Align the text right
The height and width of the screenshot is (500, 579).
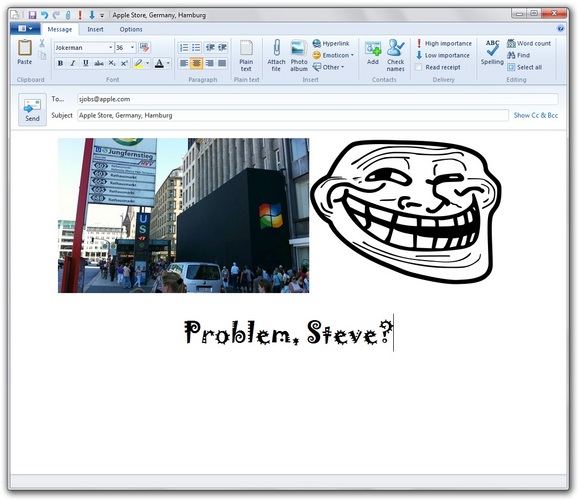click(x=210, y=64)
